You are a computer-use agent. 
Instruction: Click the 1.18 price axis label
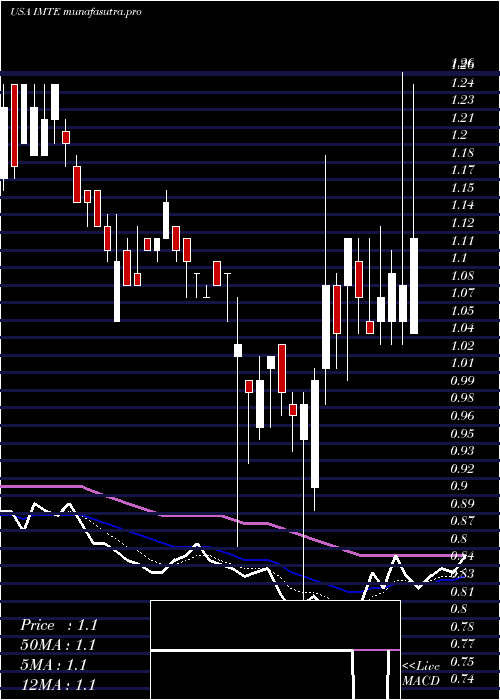(x=462, y=153)
